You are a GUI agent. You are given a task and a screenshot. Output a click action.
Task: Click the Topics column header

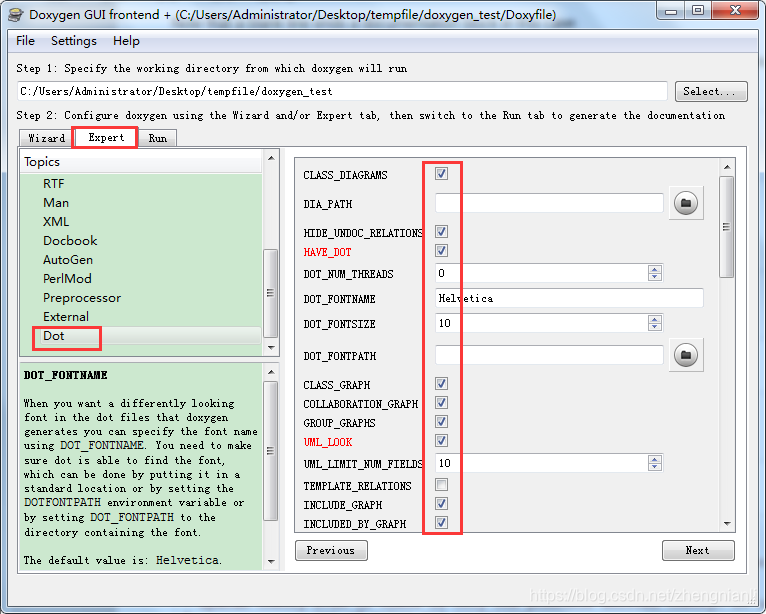[141, 162]
